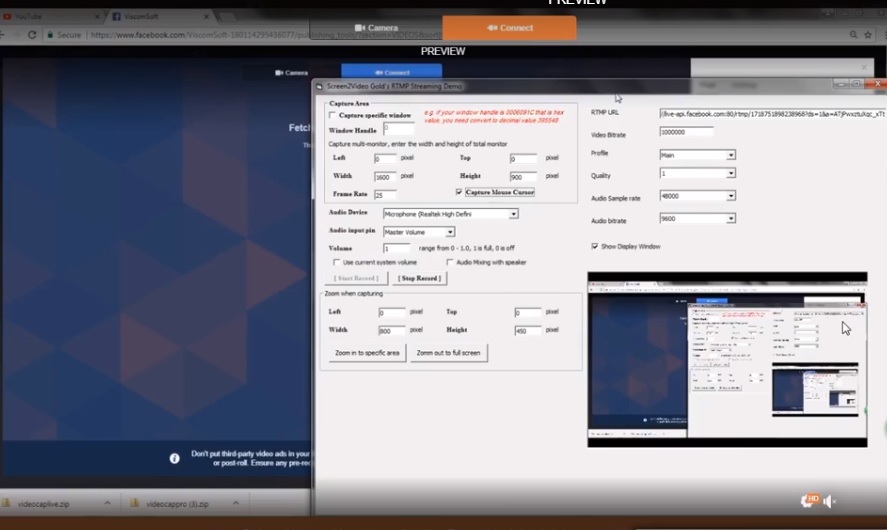Uncheck Show Display Window

[x=596, y=246]
